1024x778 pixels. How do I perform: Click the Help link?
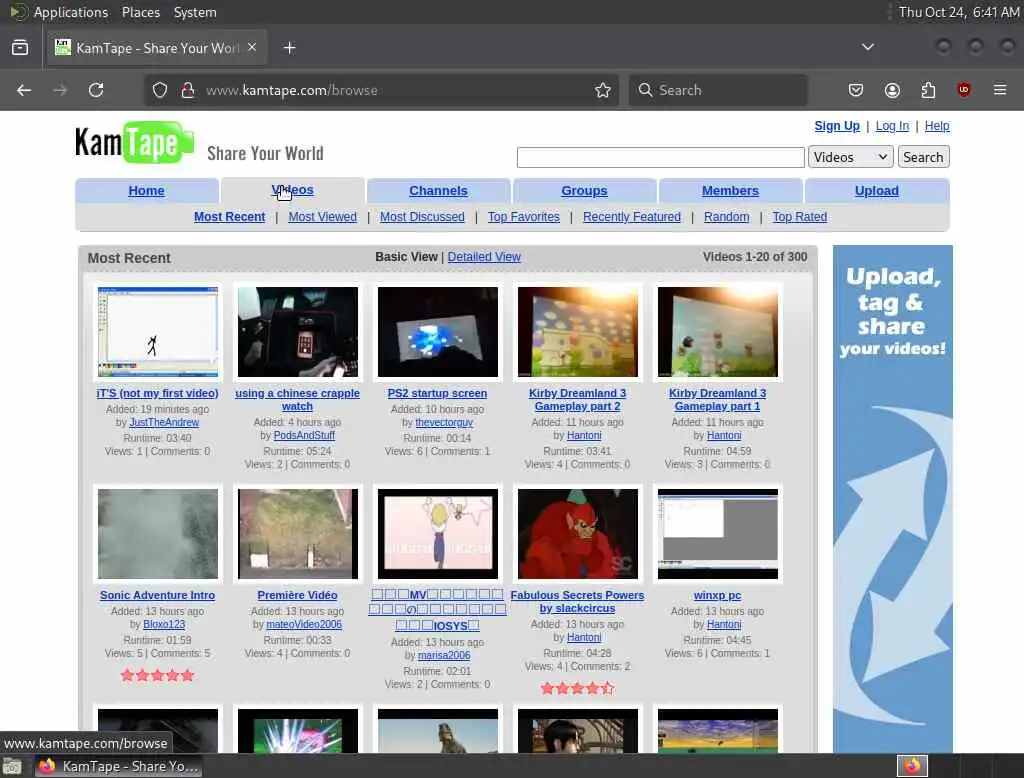click(x=936, y=126)
